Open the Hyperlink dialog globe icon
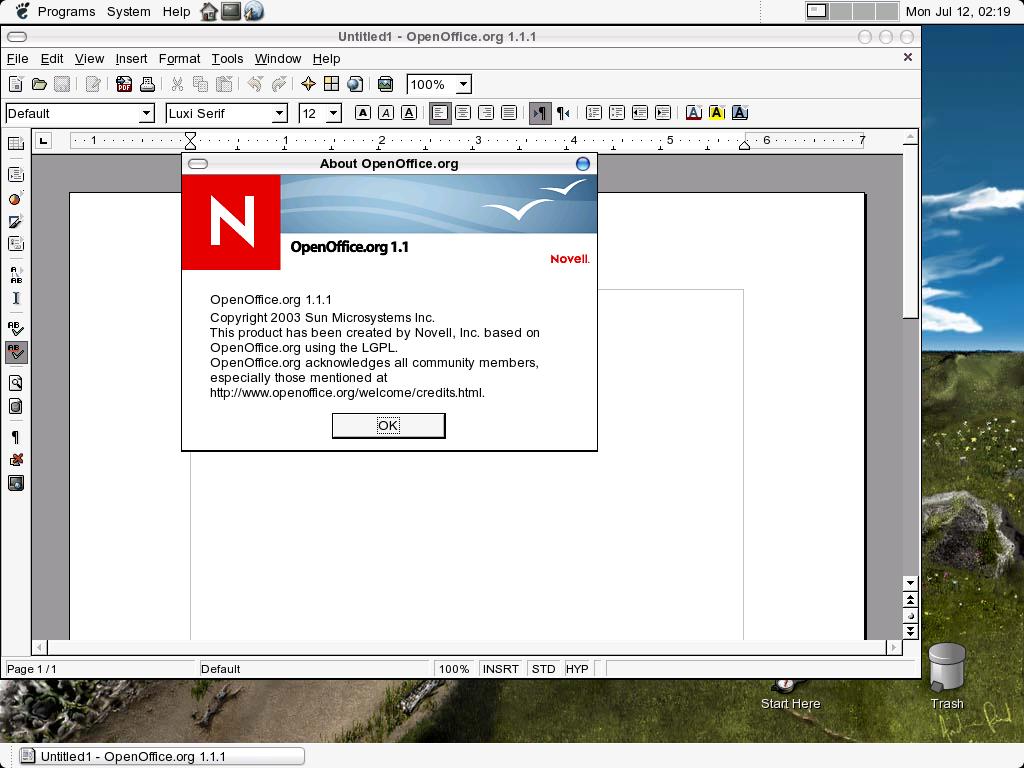This screenshot has height=768, width=1024. (355, 84)
